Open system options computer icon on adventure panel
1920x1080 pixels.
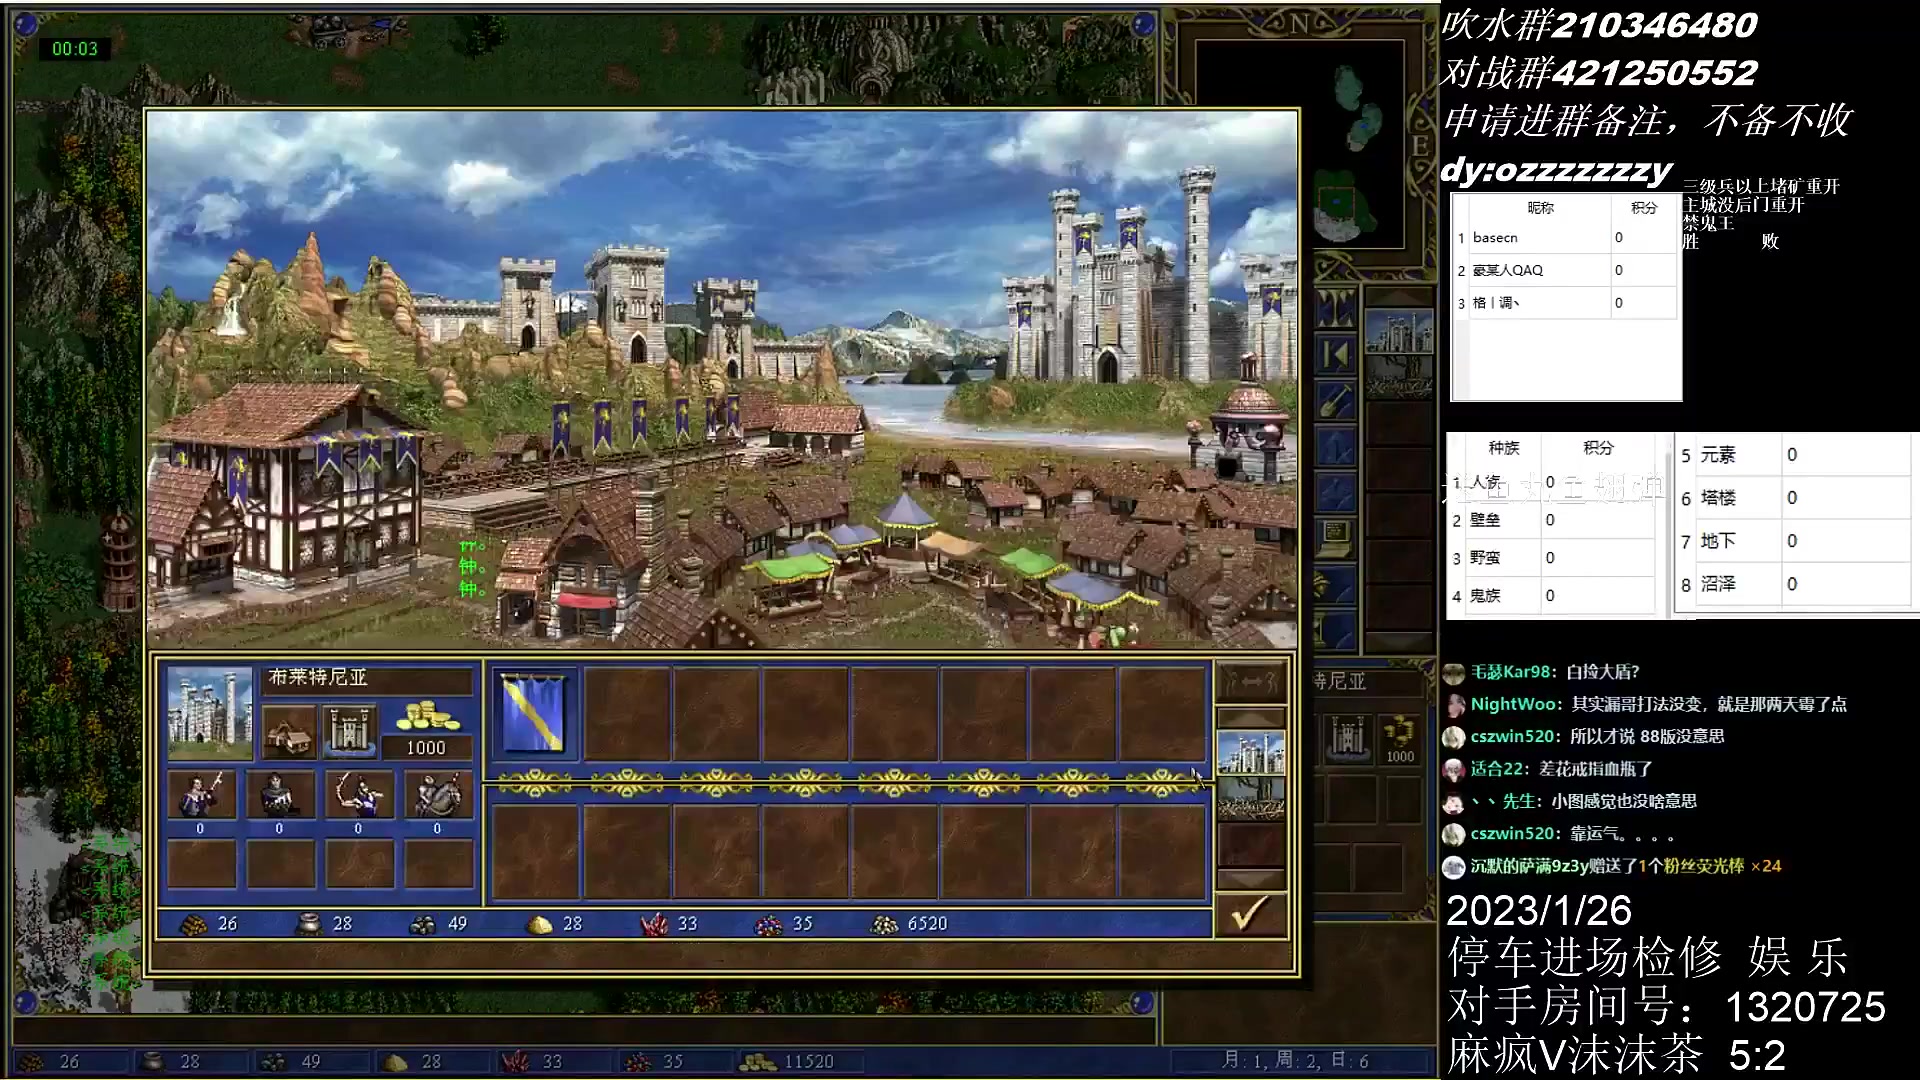coord(1336,540)
